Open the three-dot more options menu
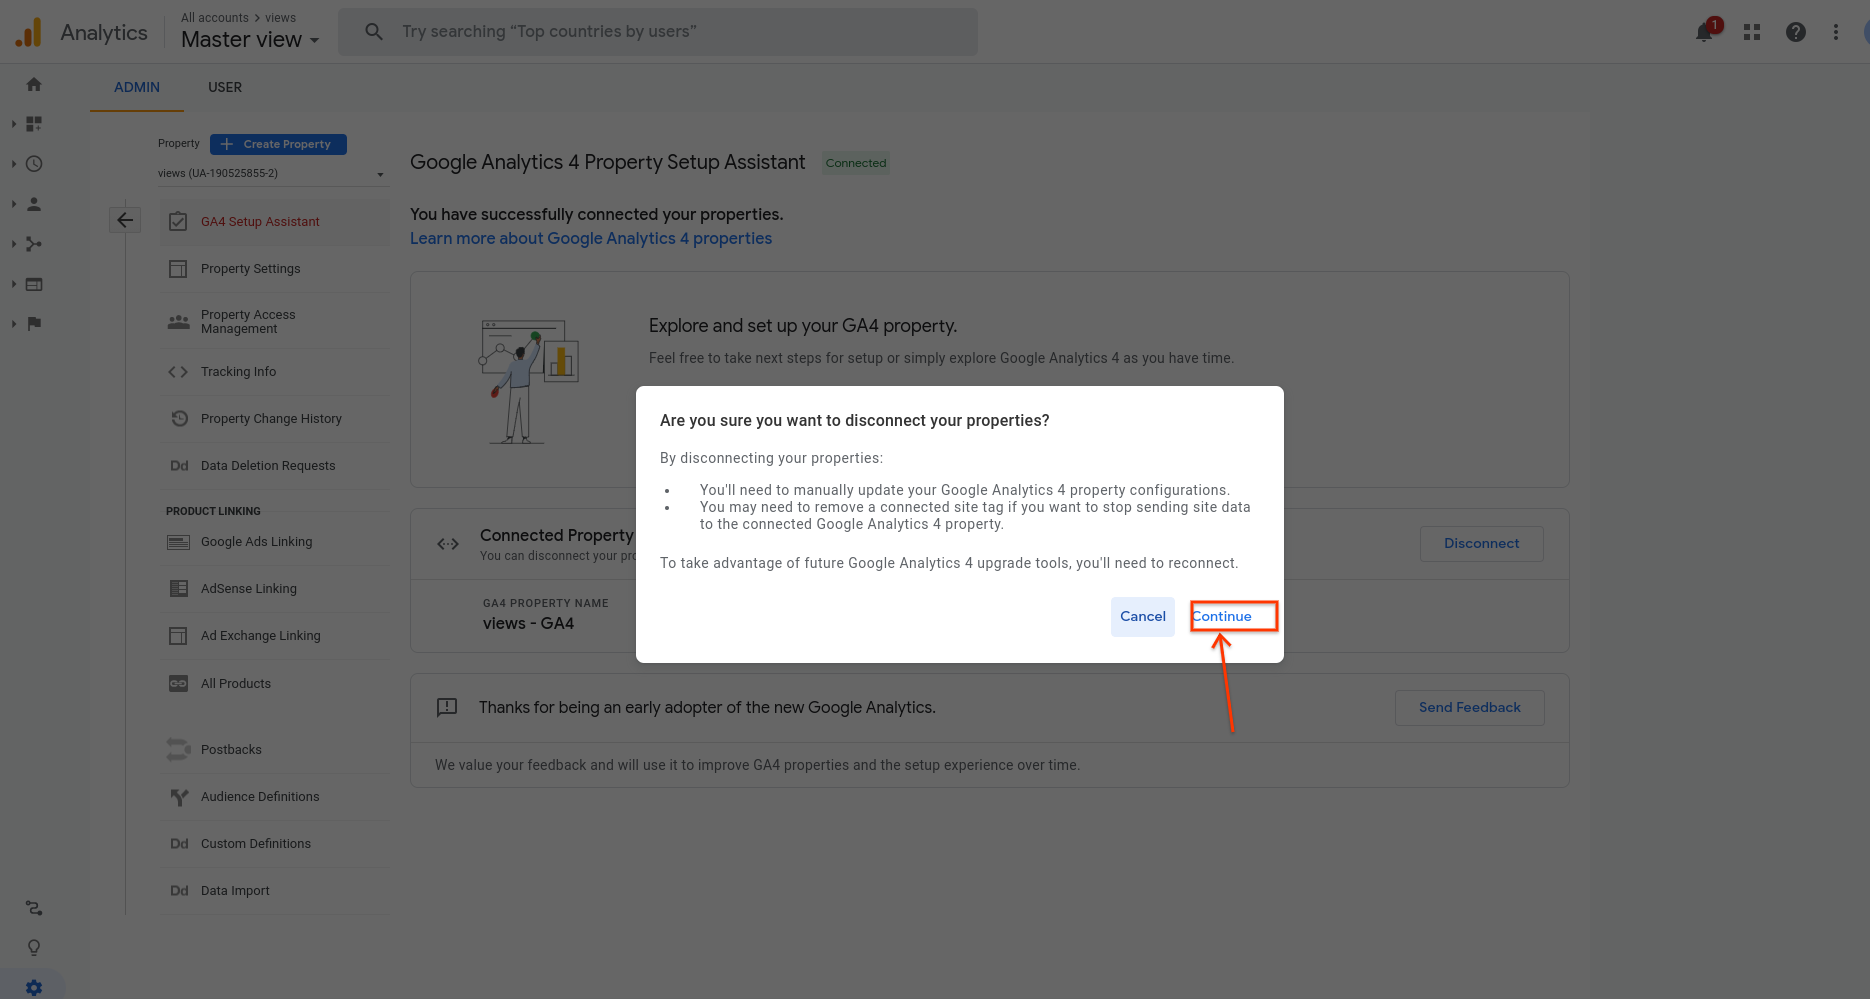This screenshot has width=1871, height=1001. [x=1836, y=32]
